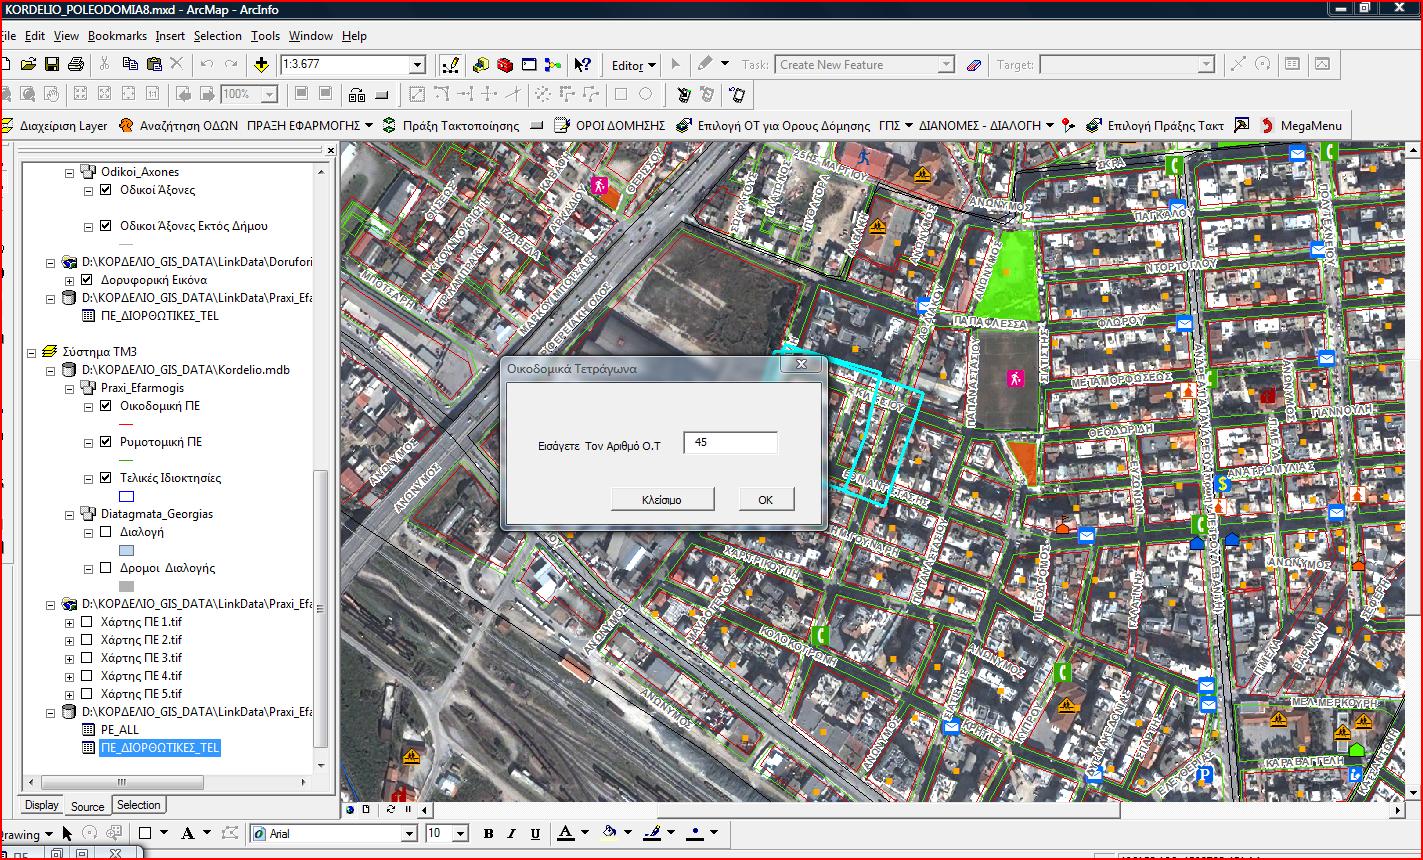Open the ModelBuilder icon
This screenshot has height=860, width=1423.
(553, 64)
